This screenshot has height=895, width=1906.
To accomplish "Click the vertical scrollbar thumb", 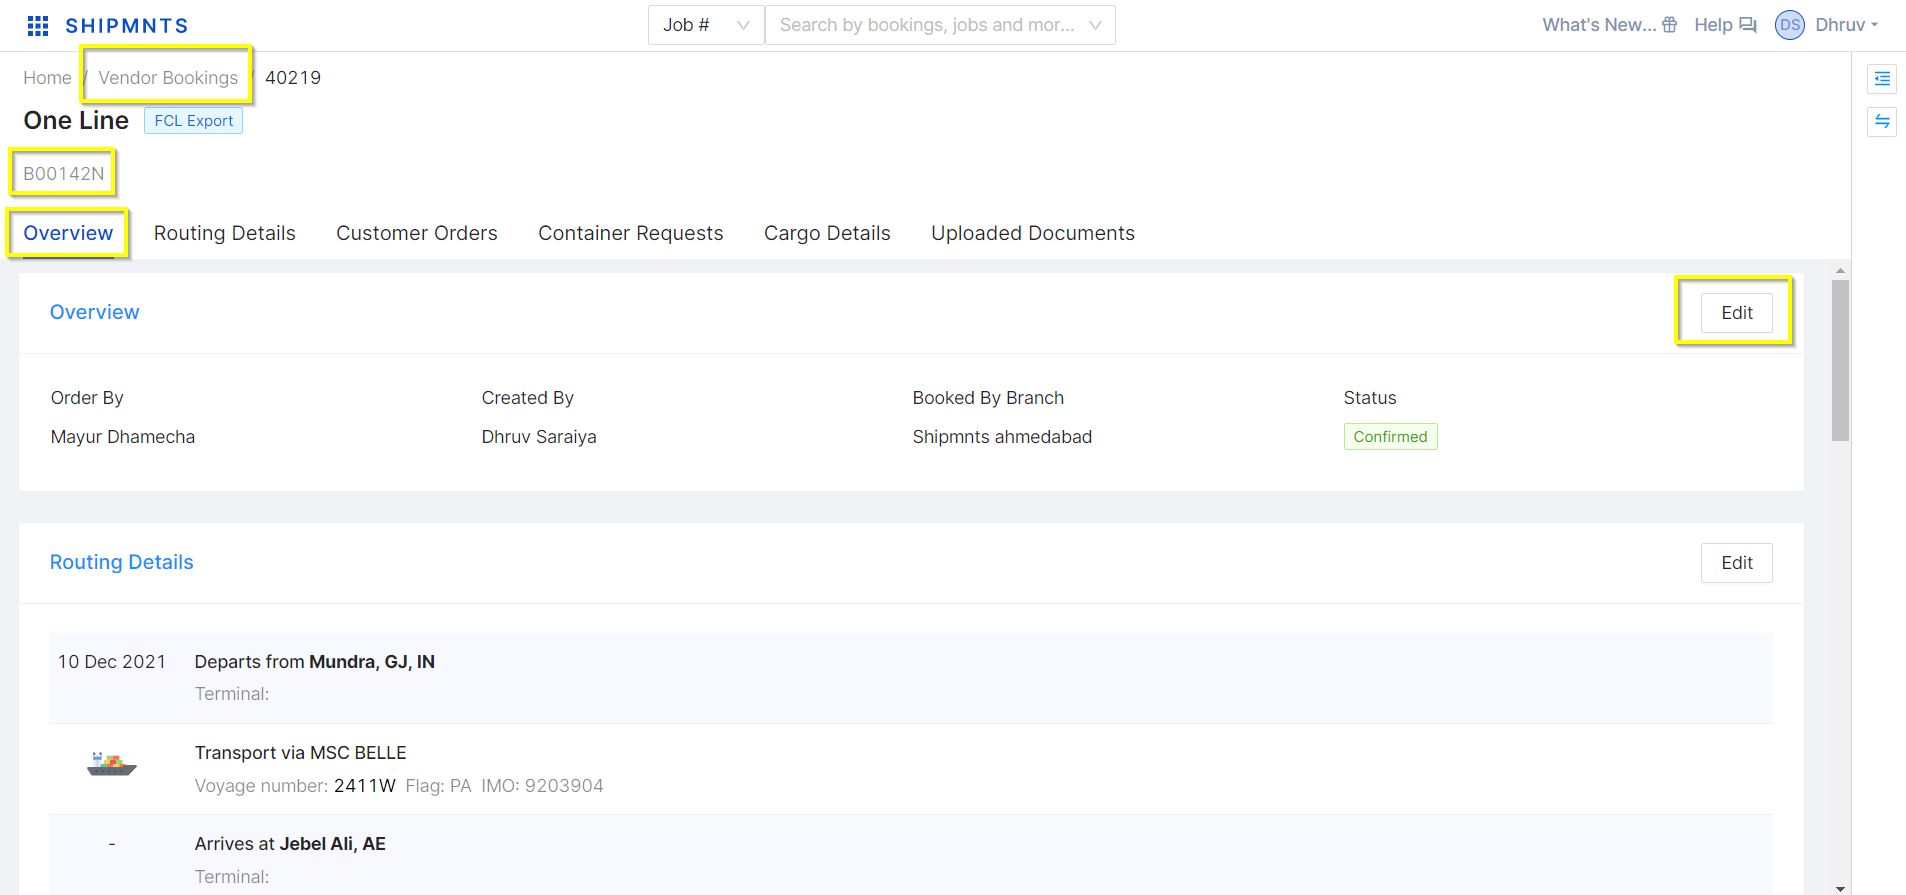I will click(x=1840, y=360).
